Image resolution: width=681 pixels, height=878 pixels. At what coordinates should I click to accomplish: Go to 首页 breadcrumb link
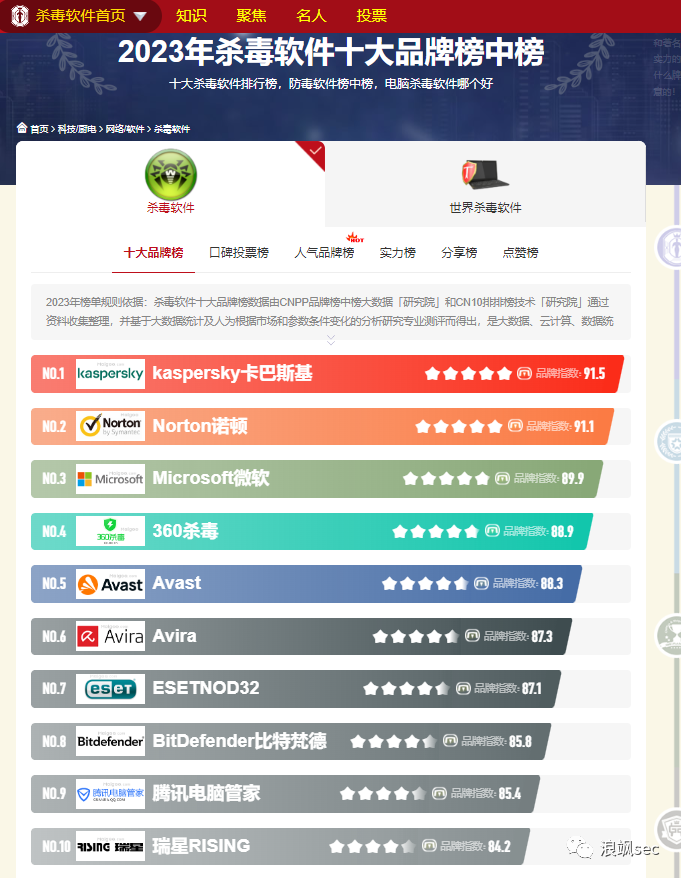[39, 129]
